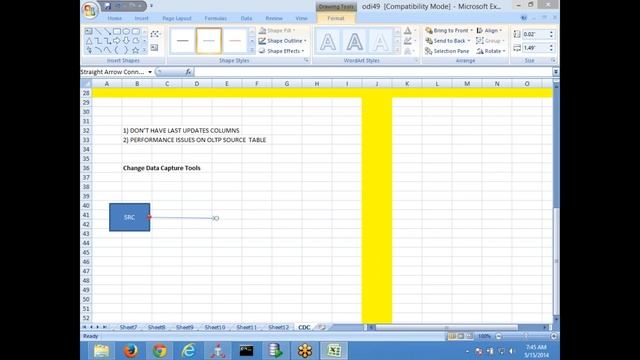Viewport: 640px width, 360px height.
Task: Edit the shape width field
Action: [x=535, y=48]
